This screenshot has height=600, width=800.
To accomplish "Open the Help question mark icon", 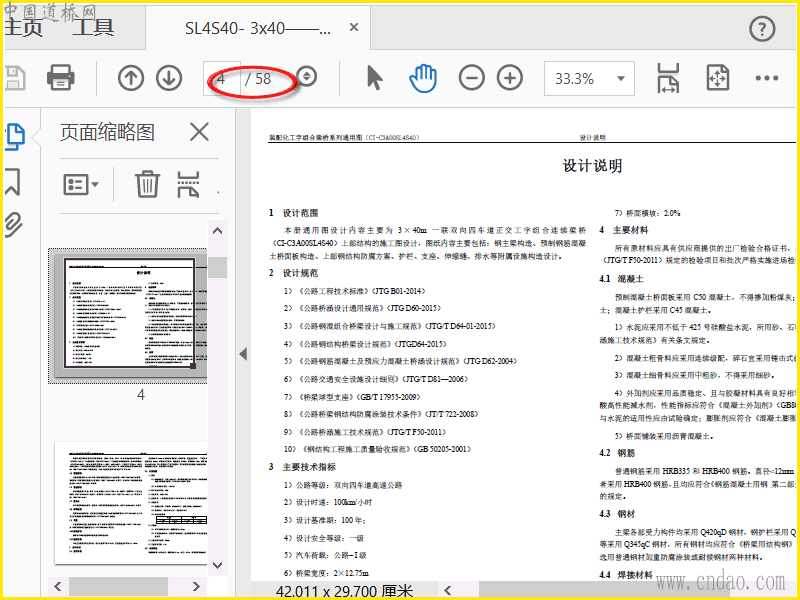I will click(762, 29).
